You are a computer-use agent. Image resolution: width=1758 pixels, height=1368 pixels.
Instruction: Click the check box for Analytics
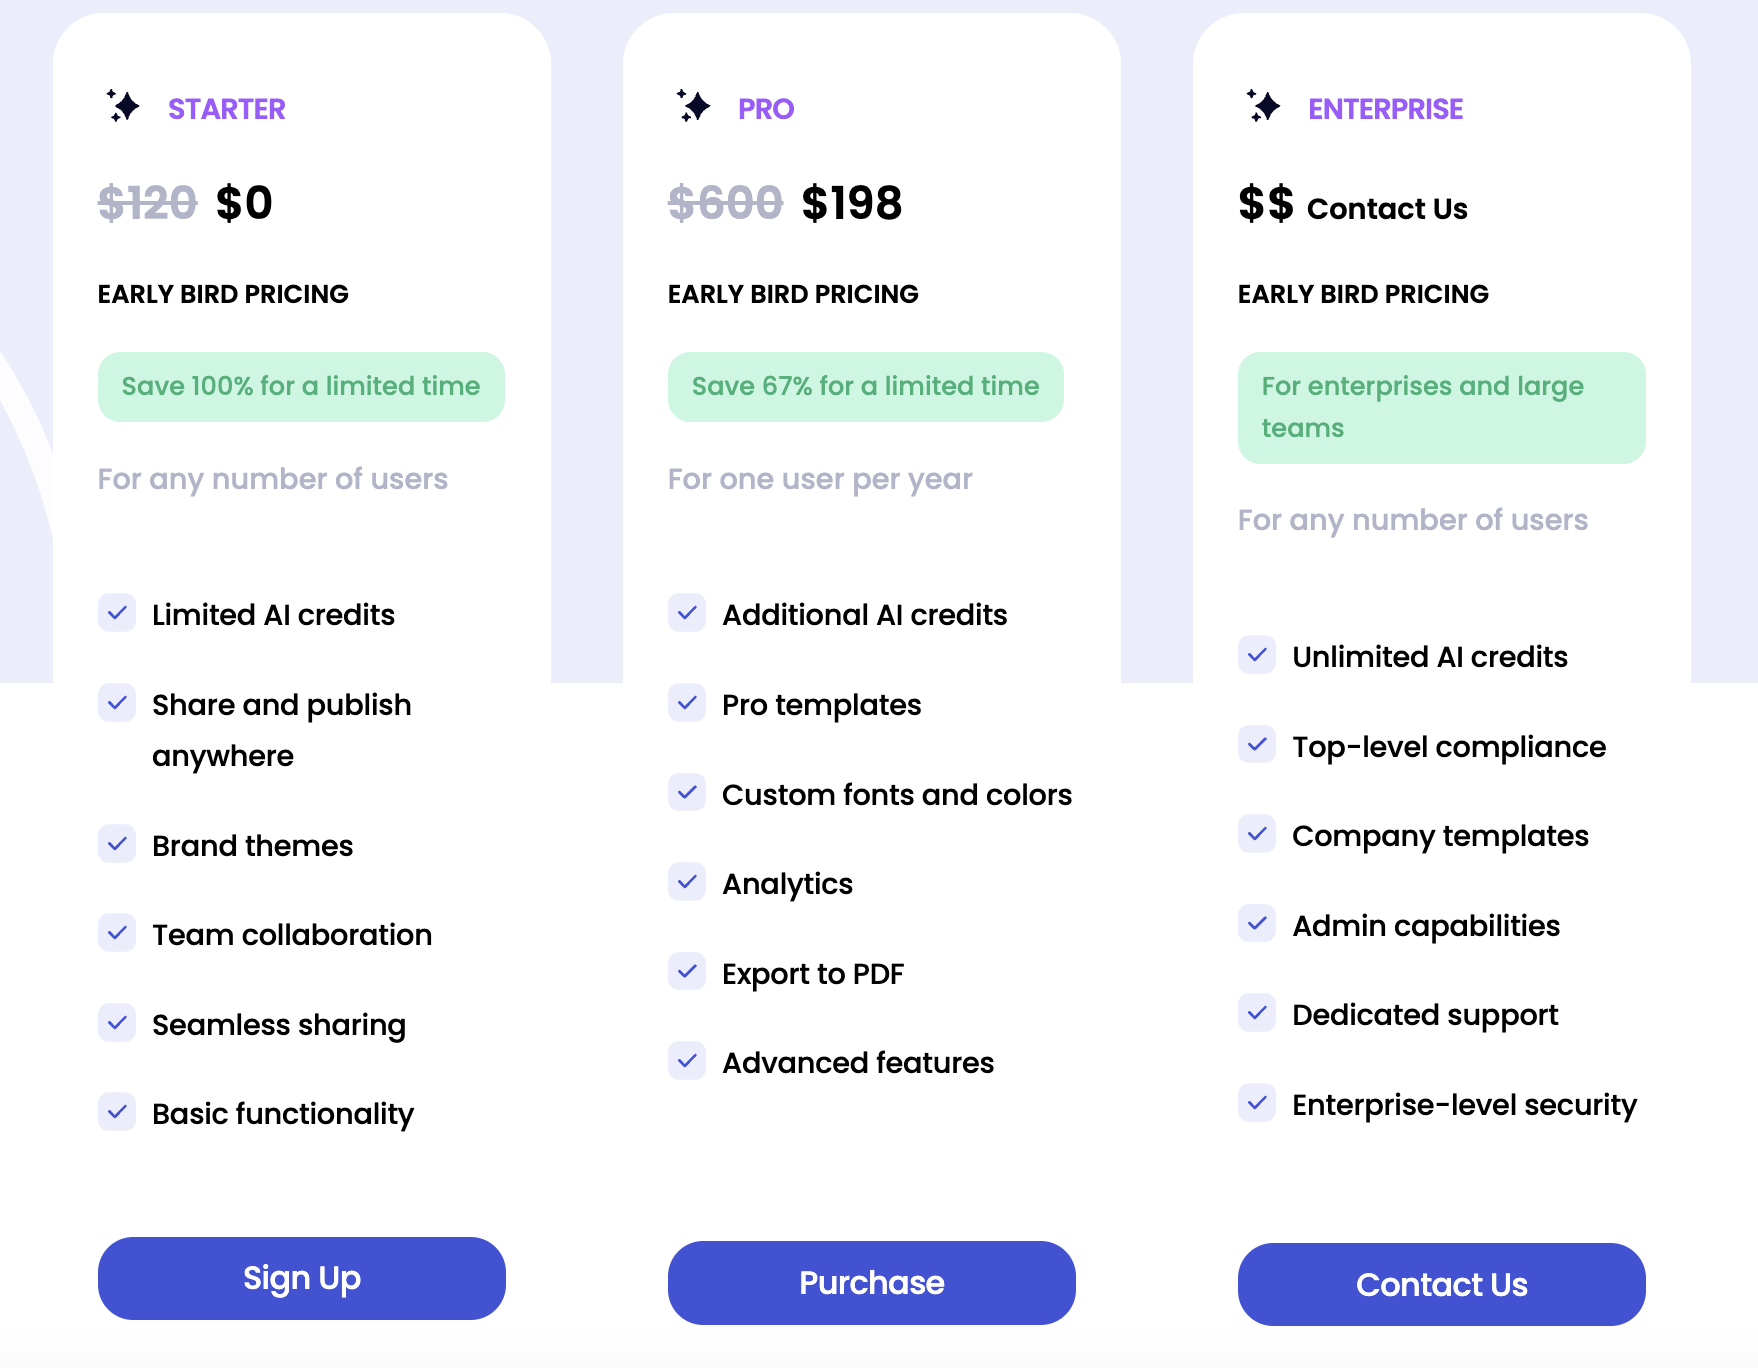[x=687, y=882]
